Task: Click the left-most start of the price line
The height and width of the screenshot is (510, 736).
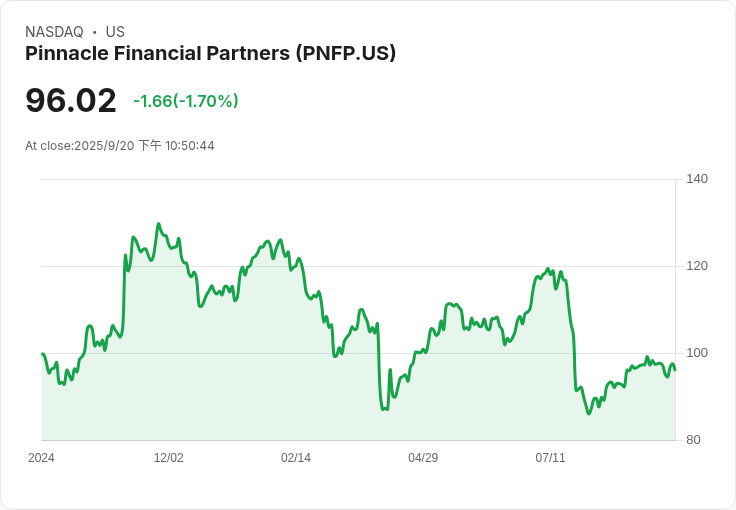Action: [x=42, y=354]
